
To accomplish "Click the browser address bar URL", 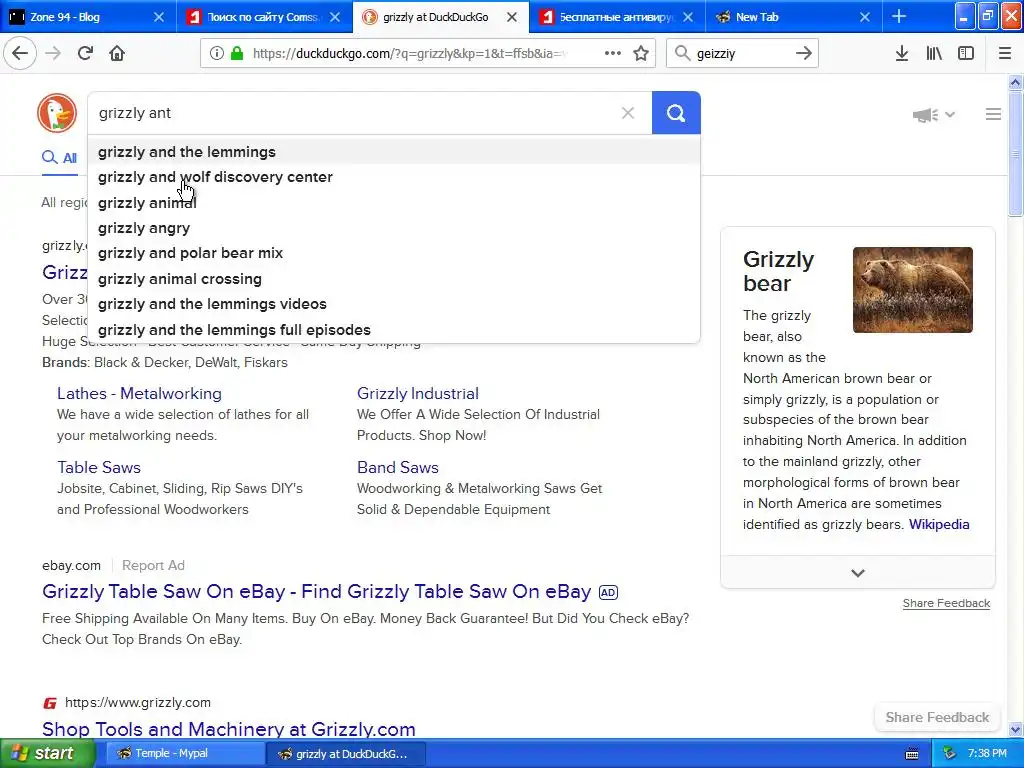I will [409, 54].
